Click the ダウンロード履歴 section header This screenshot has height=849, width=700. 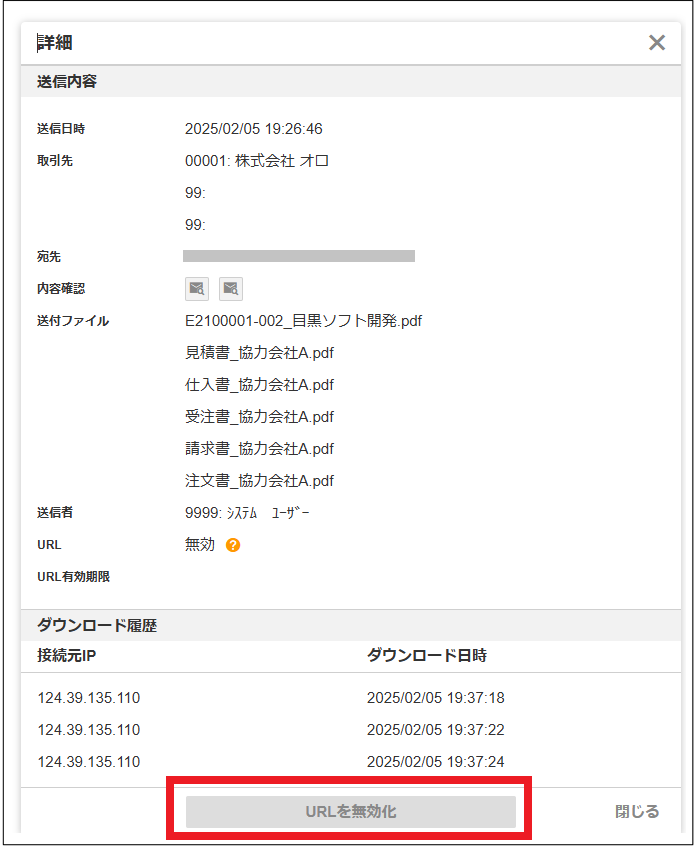coord(97,626)
